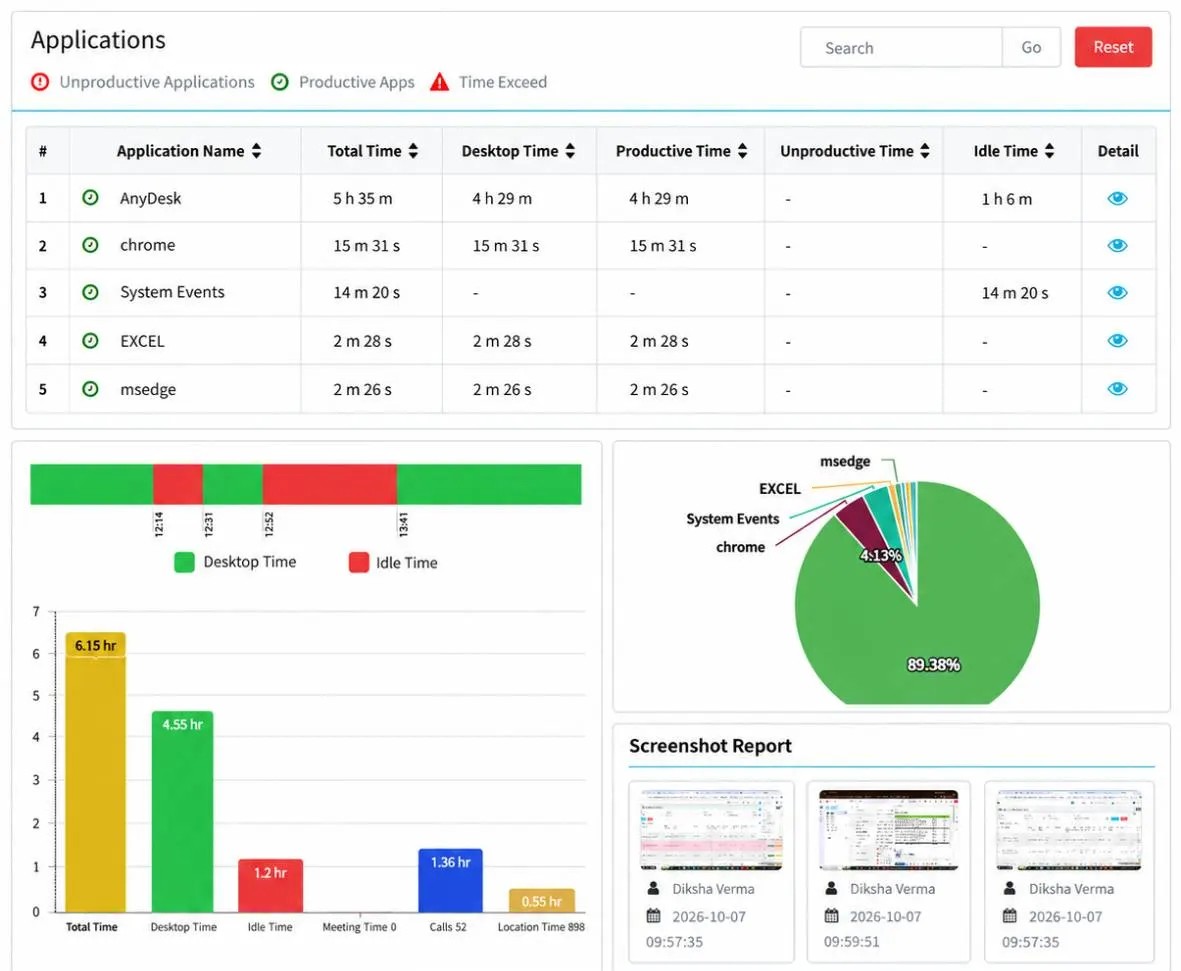Click AnyDesk idle time 1 h 6 m

coord(1006,199)
